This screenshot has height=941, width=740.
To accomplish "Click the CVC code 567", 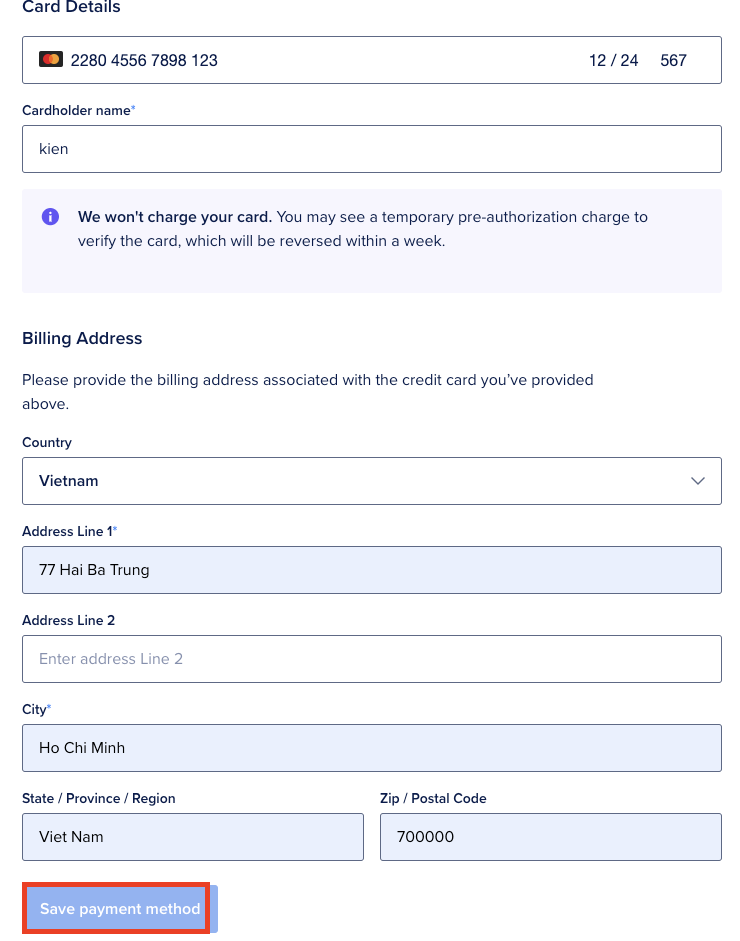I will (673, 60).
